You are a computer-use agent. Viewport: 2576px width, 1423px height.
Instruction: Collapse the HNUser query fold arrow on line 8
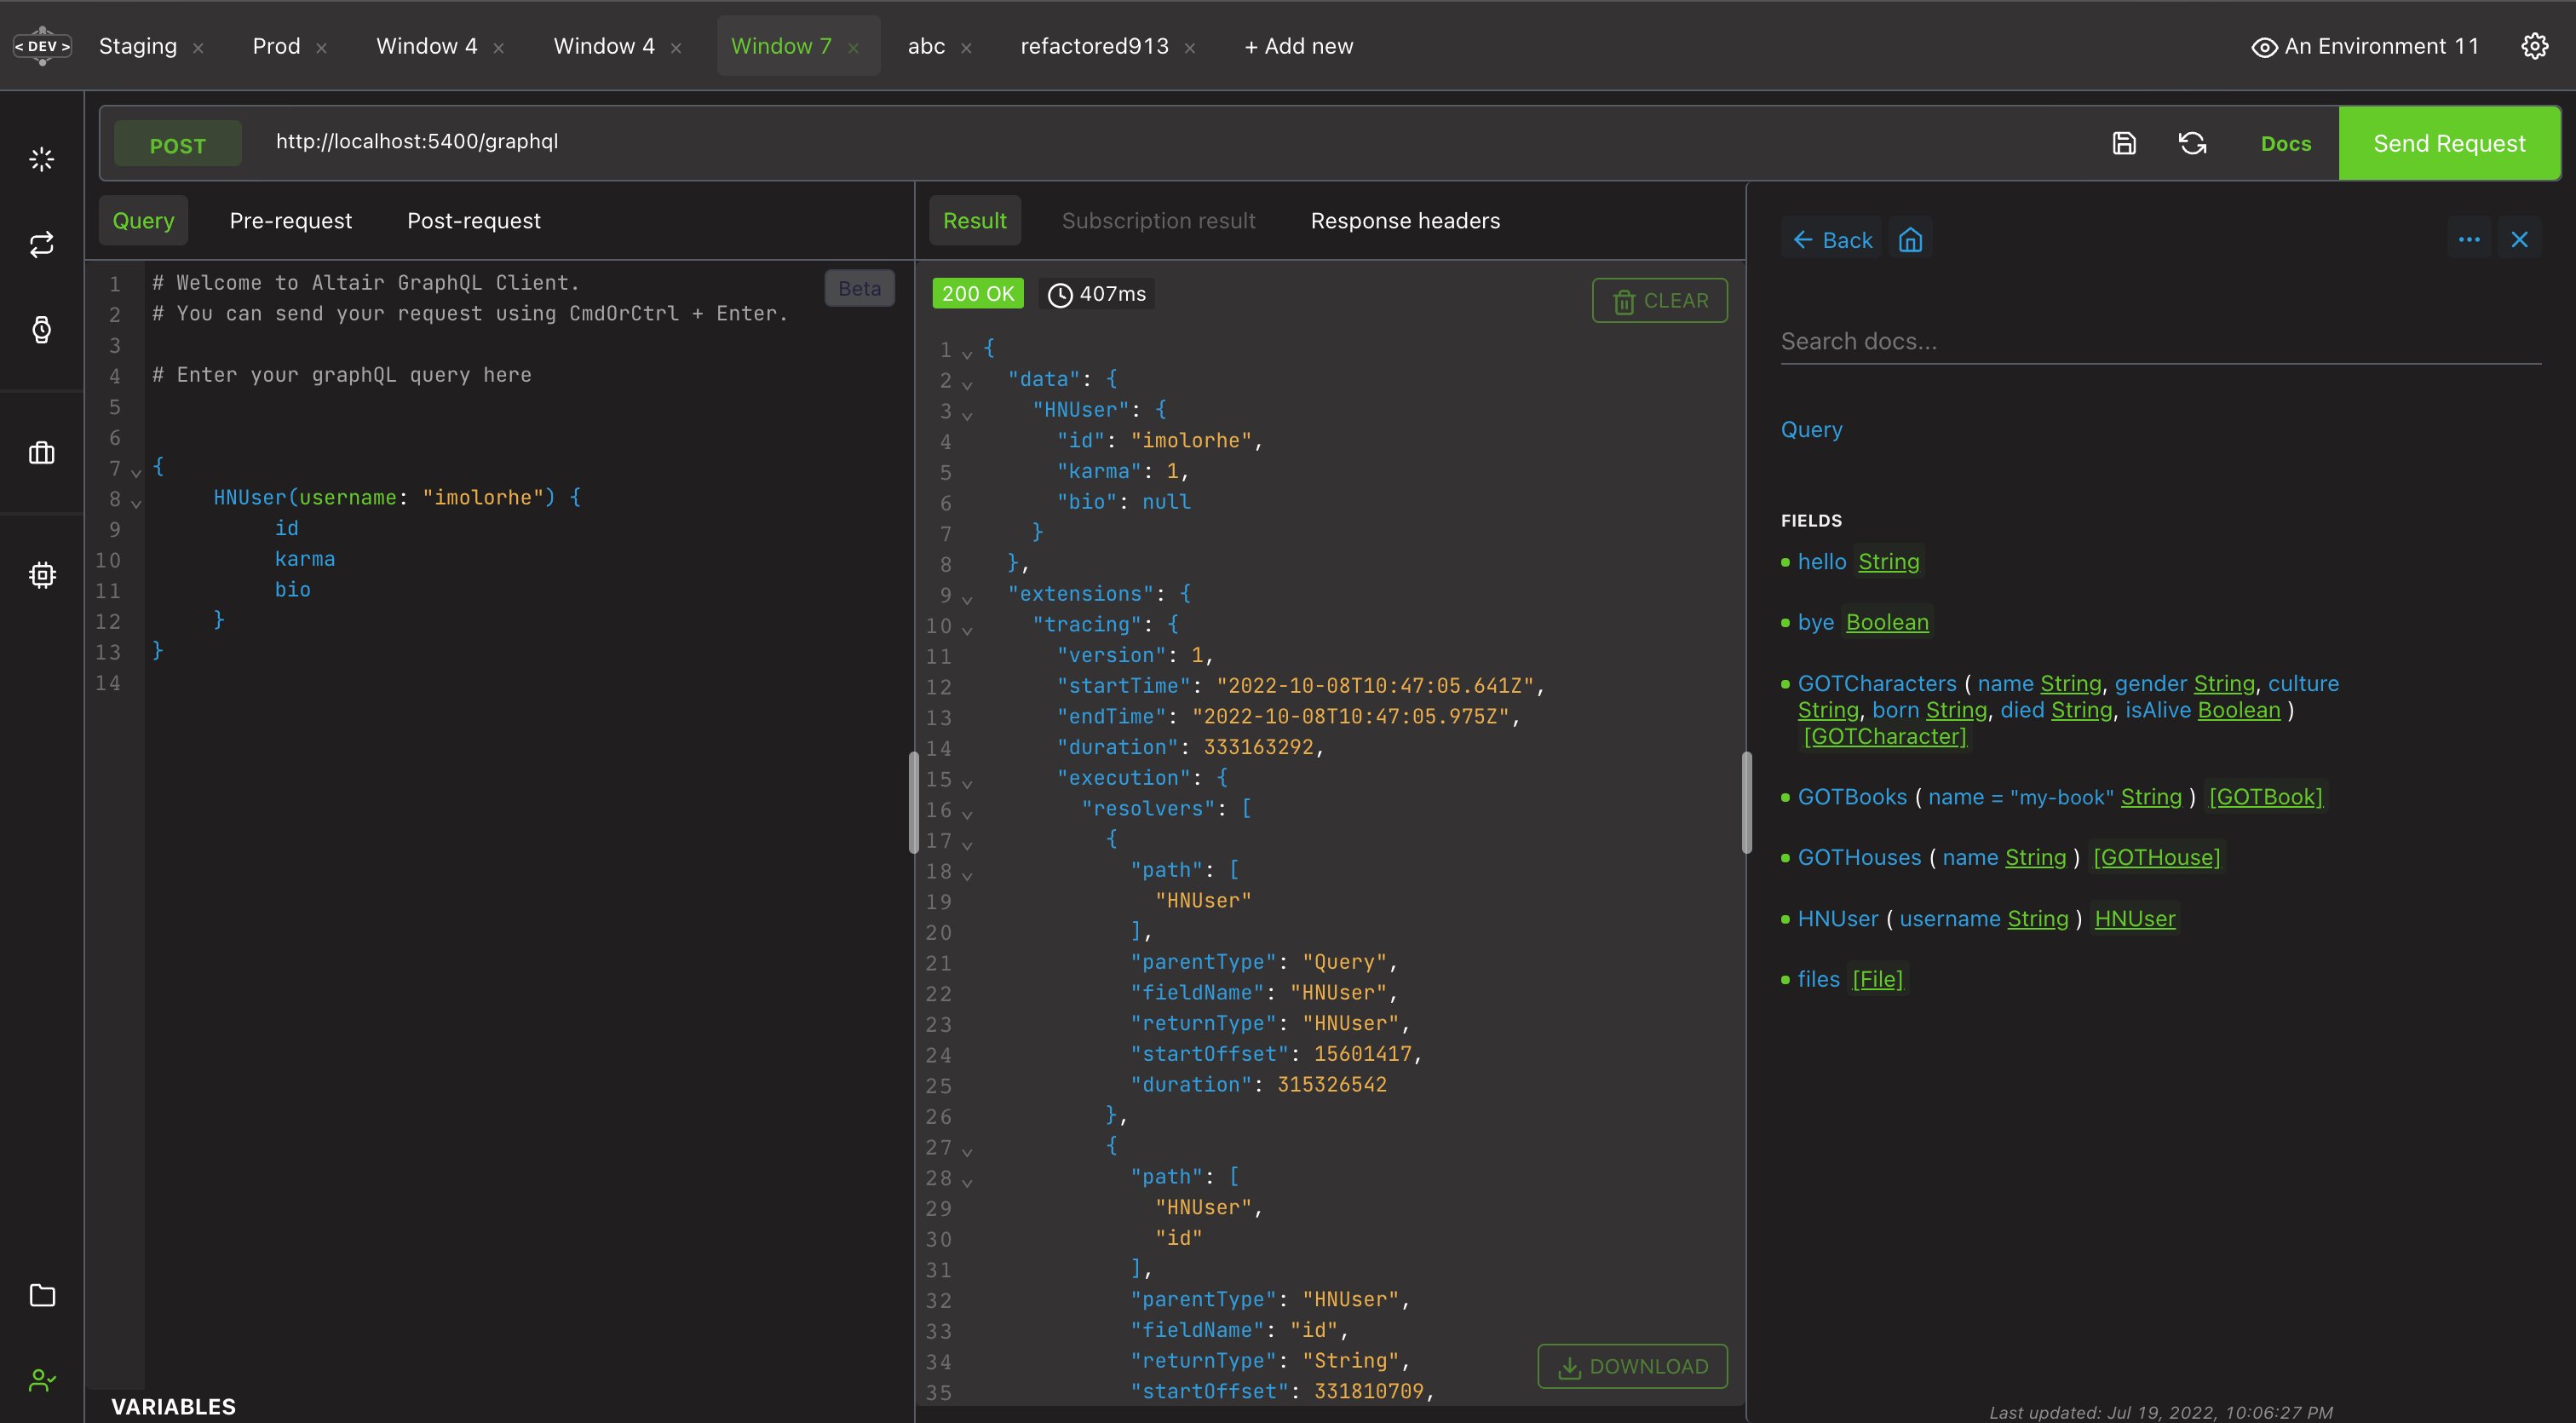pyautogui.click(x=136, y=503)
